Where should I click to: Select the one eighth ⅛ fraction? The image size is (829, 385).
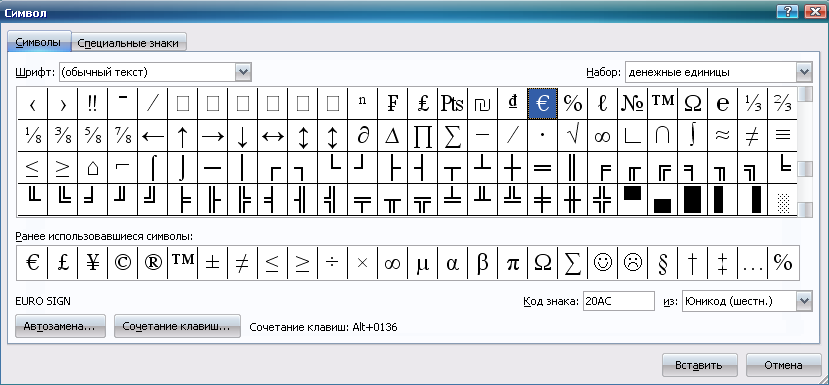[x=32, y=136]
